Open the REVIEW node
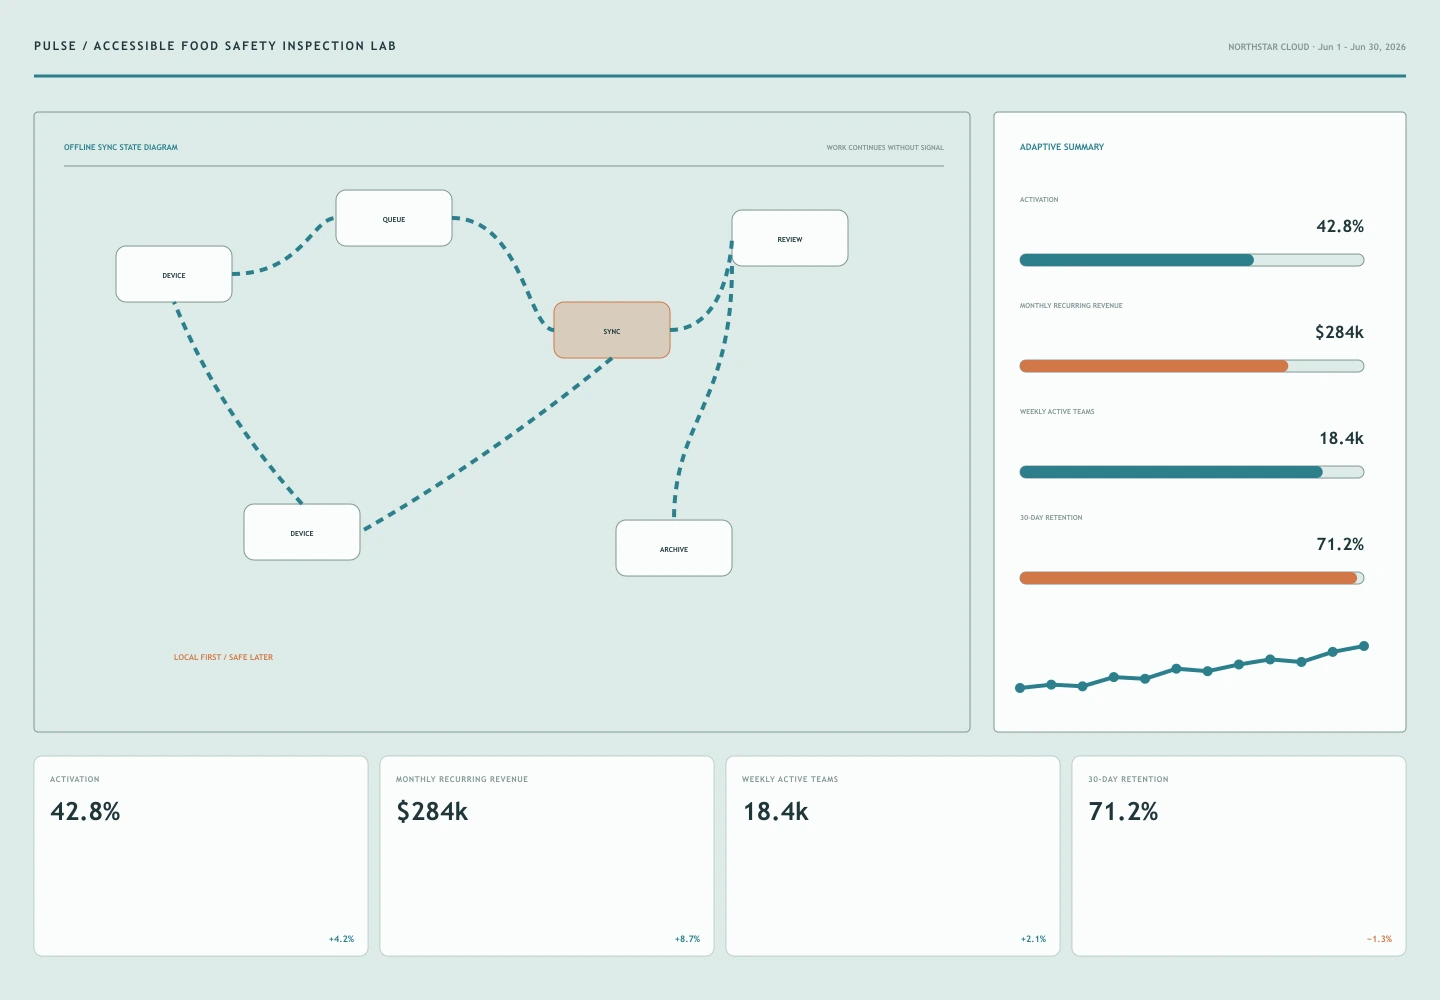This screenshot has width=1440, height=1000. coord(790,238)
